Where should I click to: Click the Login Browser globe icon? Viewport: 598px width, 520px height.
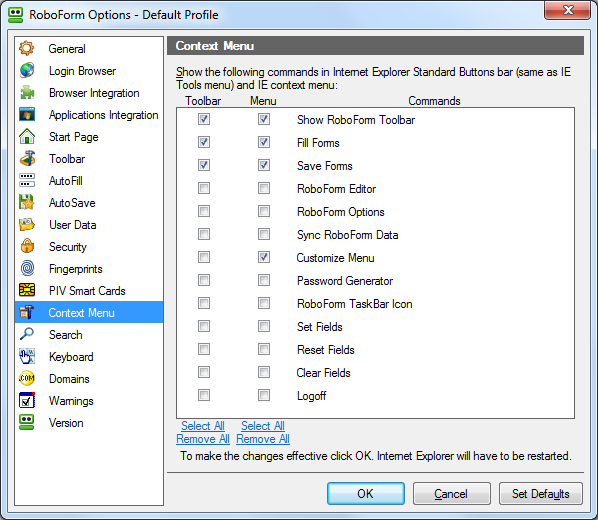pyautogui.click(x=27, y=71)
